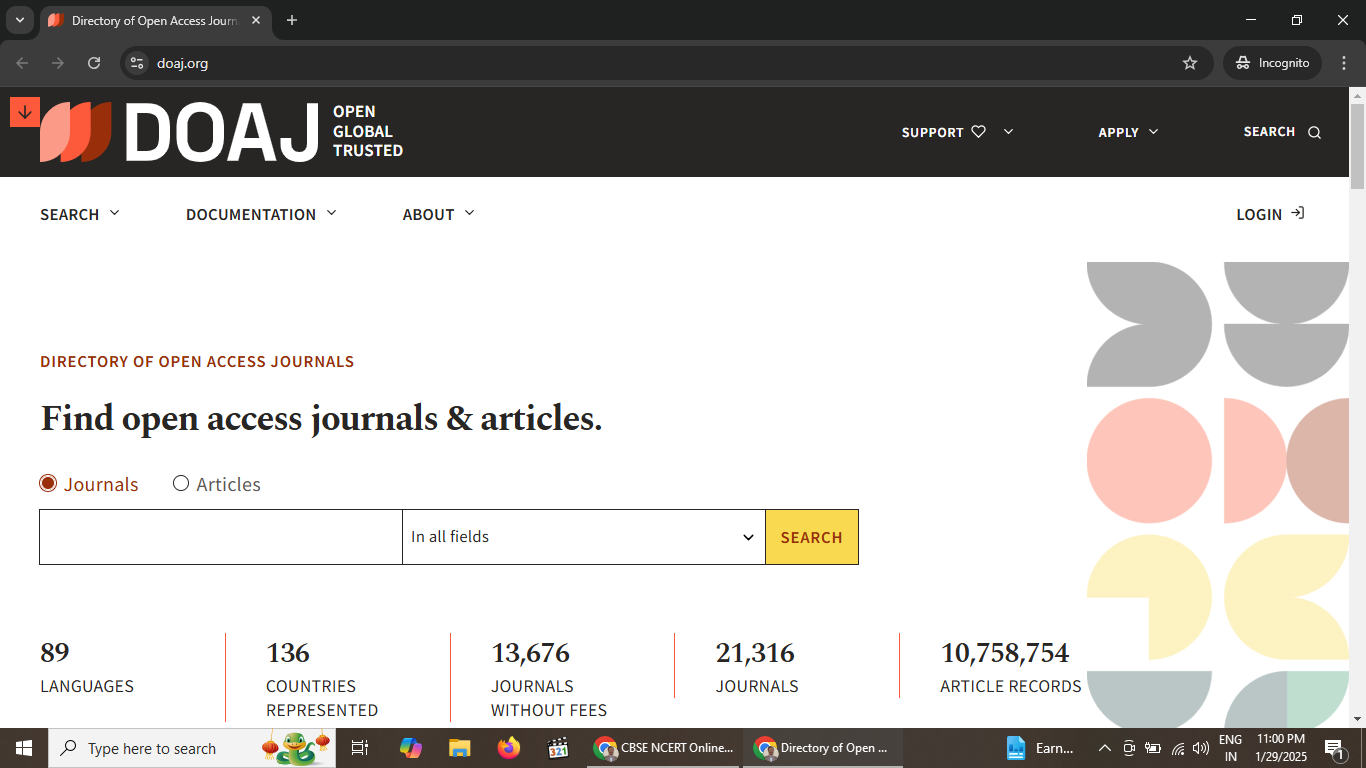Go back using browser back arrow

22,63
